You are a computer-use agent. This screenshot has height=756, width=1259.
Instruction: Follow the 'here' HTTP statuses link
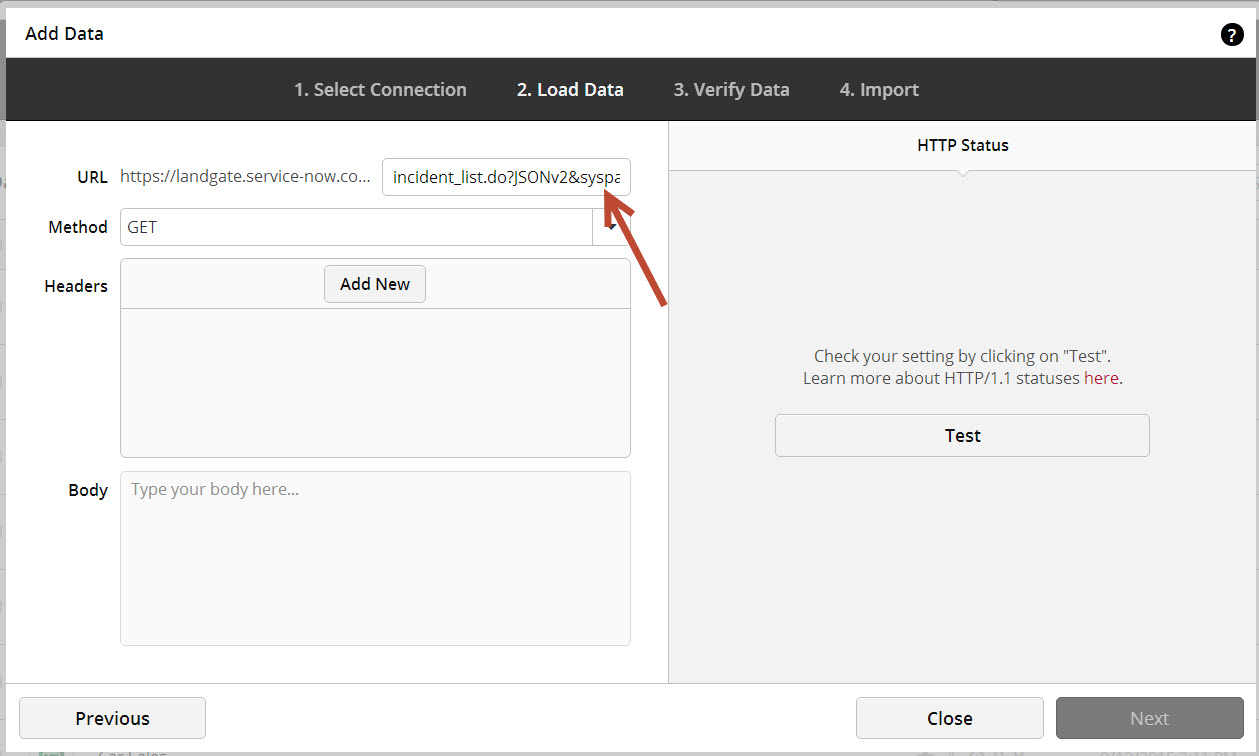(x=1101, y=378)
